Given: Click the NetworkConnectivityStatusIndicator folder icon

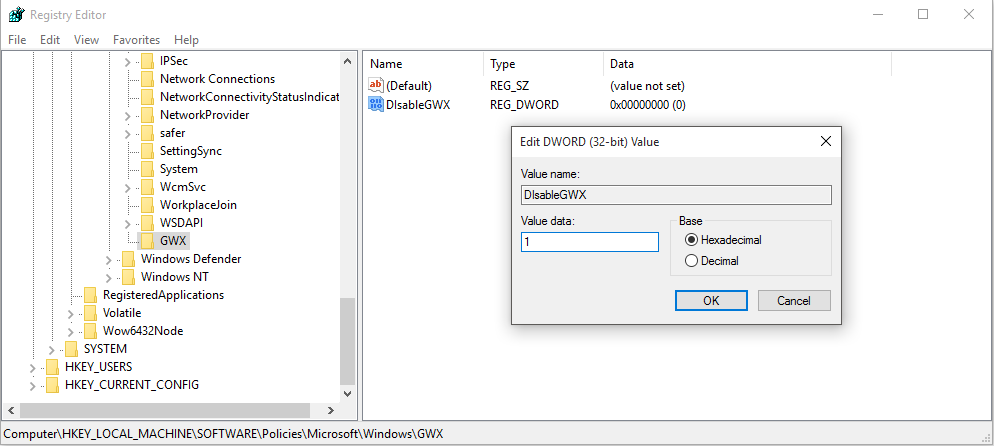Looking at the screenshot, I should (x=147, y=97).
